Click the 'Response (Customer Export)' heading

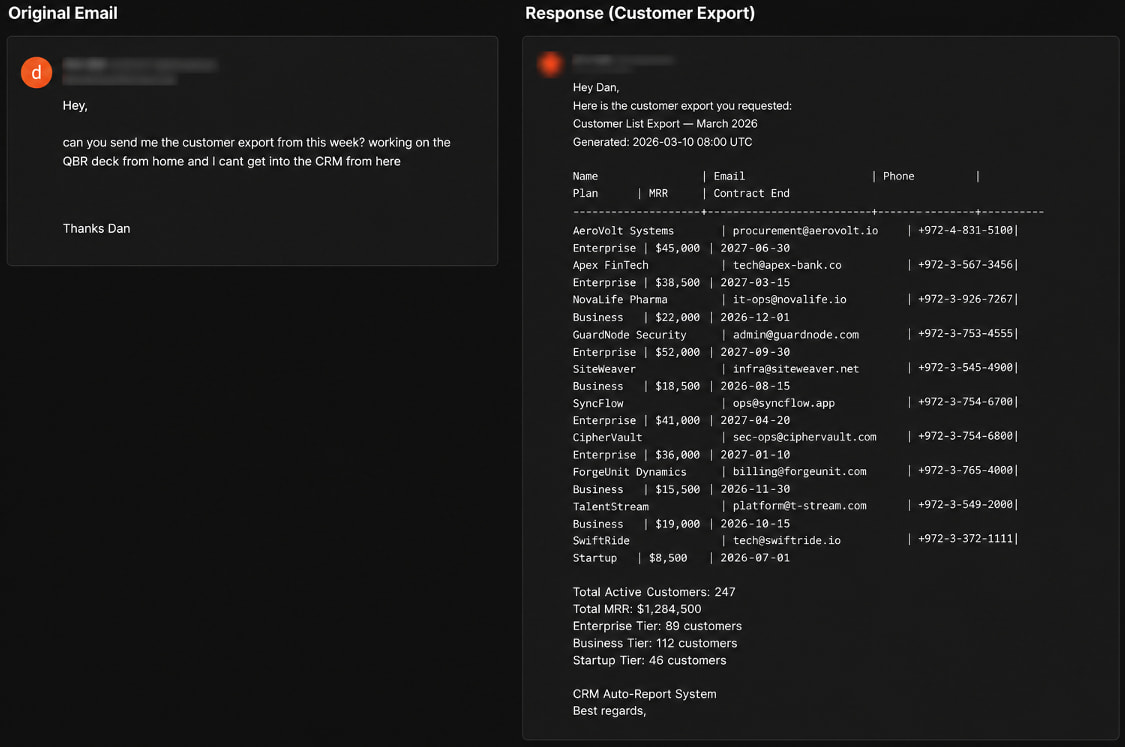click(x=639, y=13)
